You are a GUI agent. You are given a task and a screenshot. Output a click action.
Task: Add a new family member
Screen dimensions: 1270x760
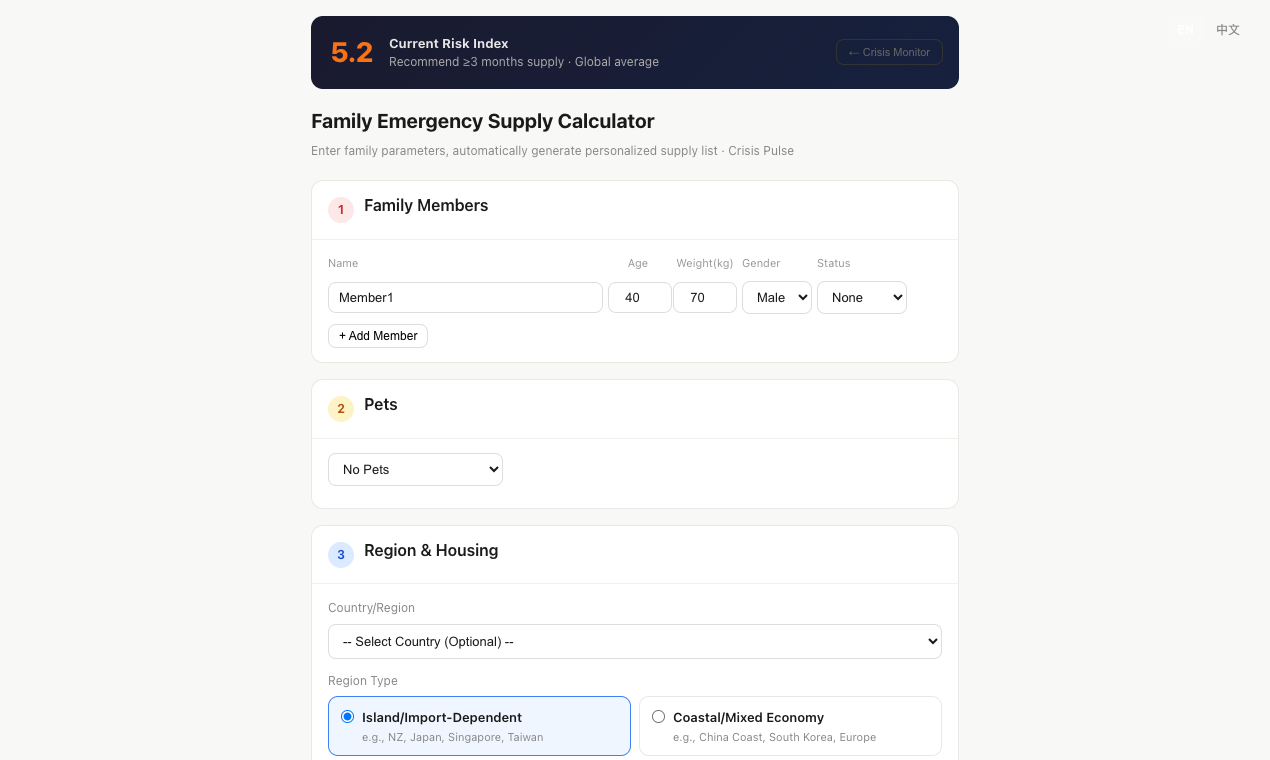(x=378, y=336)
